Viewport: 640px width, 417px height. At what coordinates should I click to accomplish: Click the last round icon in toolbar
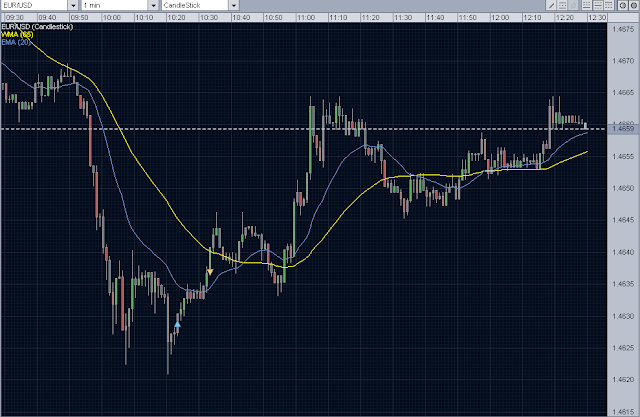click(634, 5)
